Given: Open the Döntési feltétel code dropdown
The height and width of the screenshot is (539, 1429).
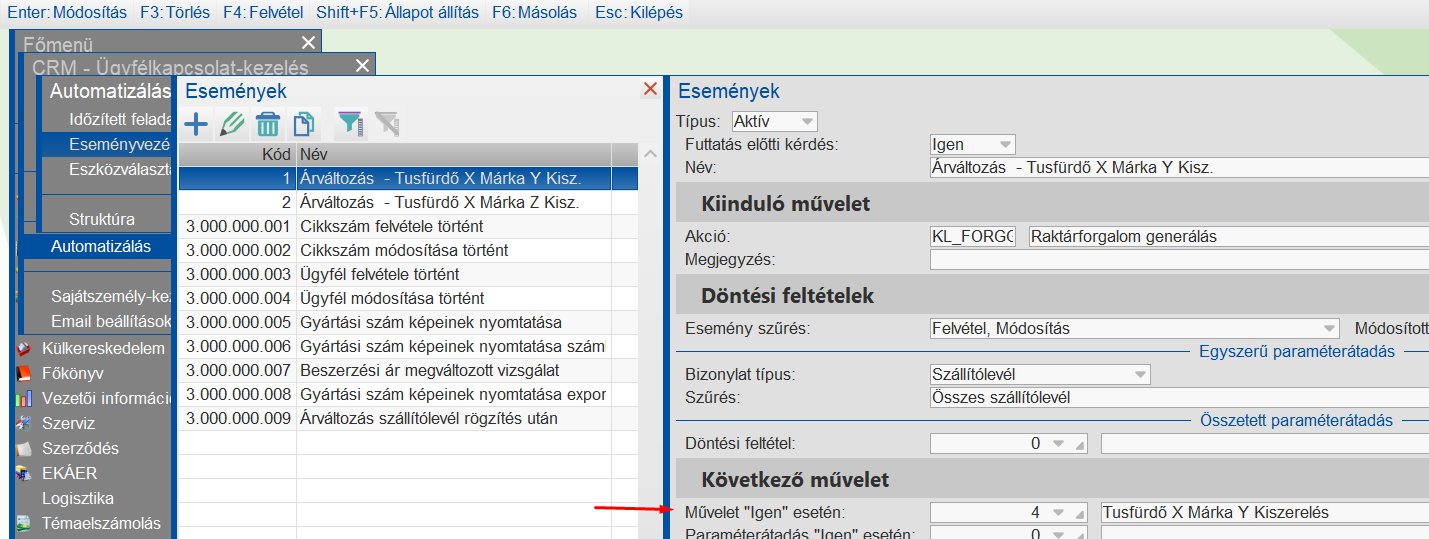Looking at the screenshot, I should pos(1060,443).
